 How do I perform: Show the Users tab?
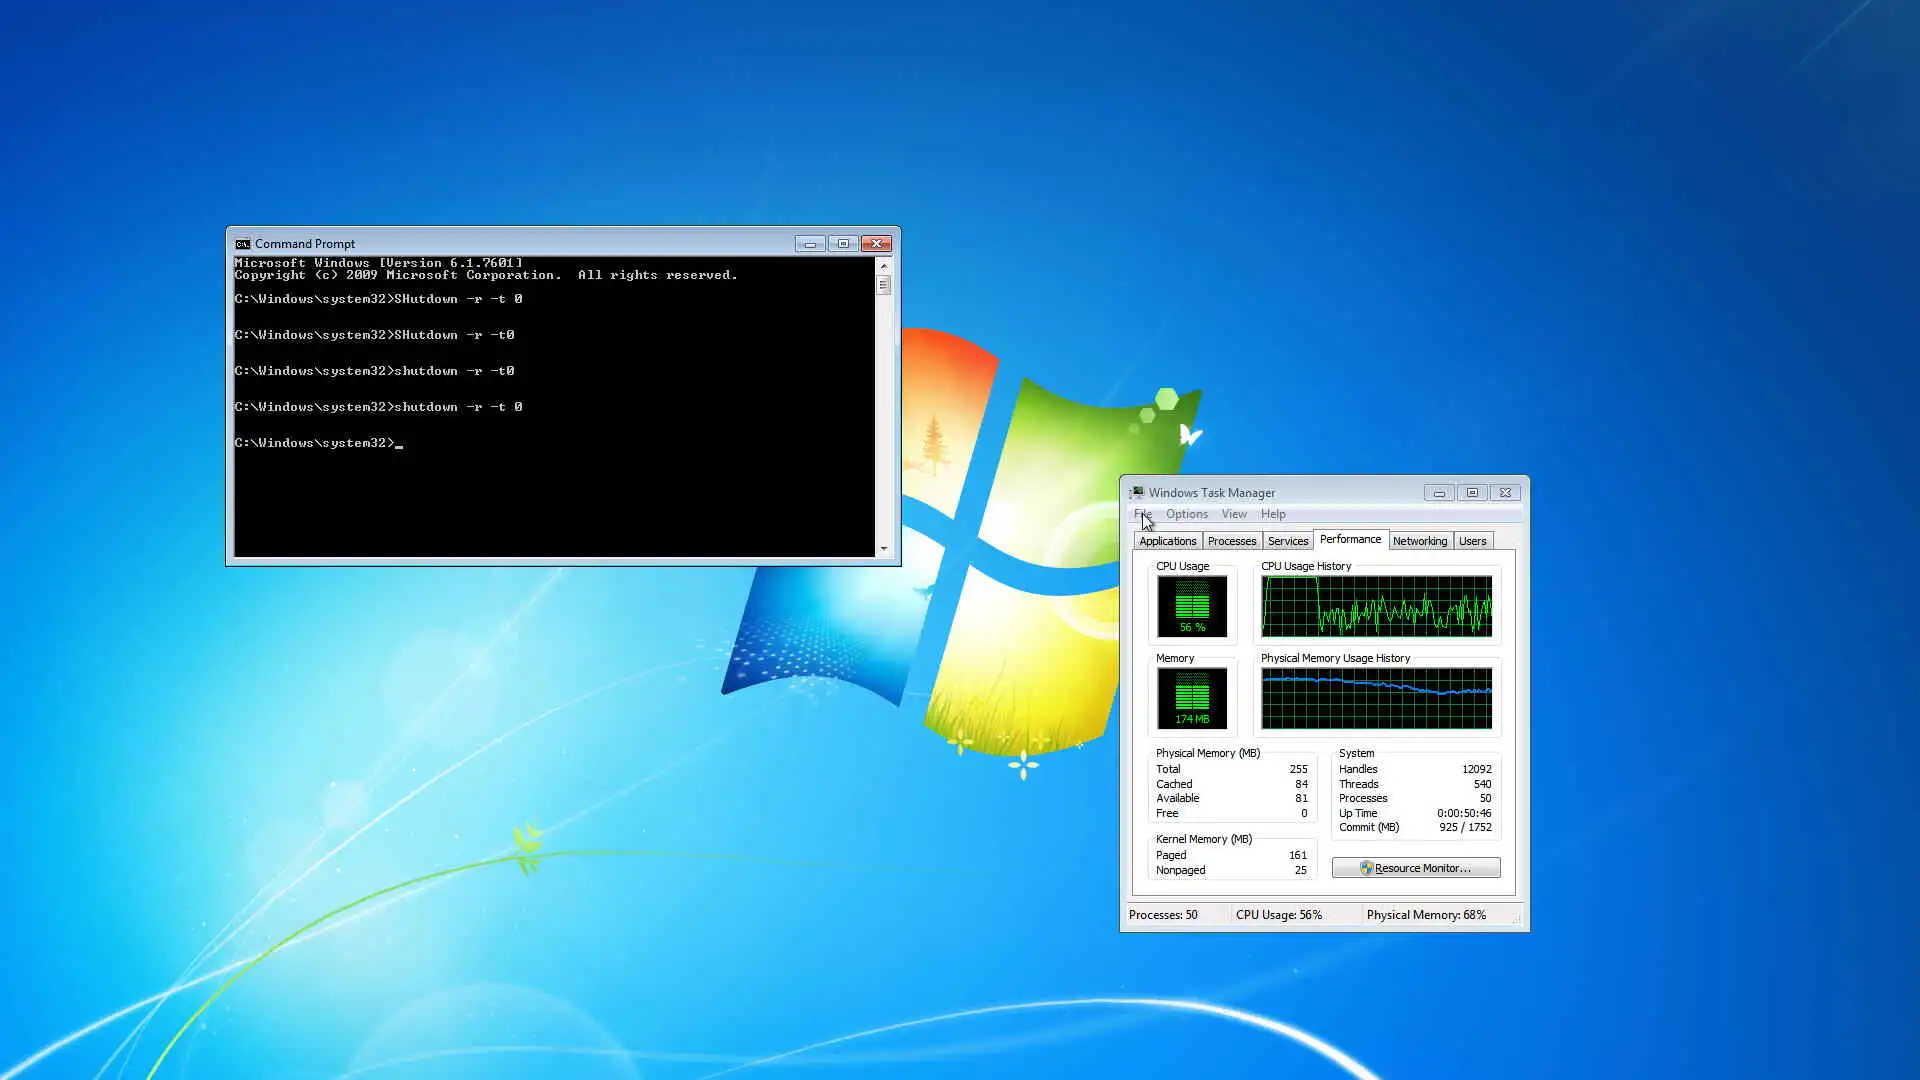(1472, 541)
